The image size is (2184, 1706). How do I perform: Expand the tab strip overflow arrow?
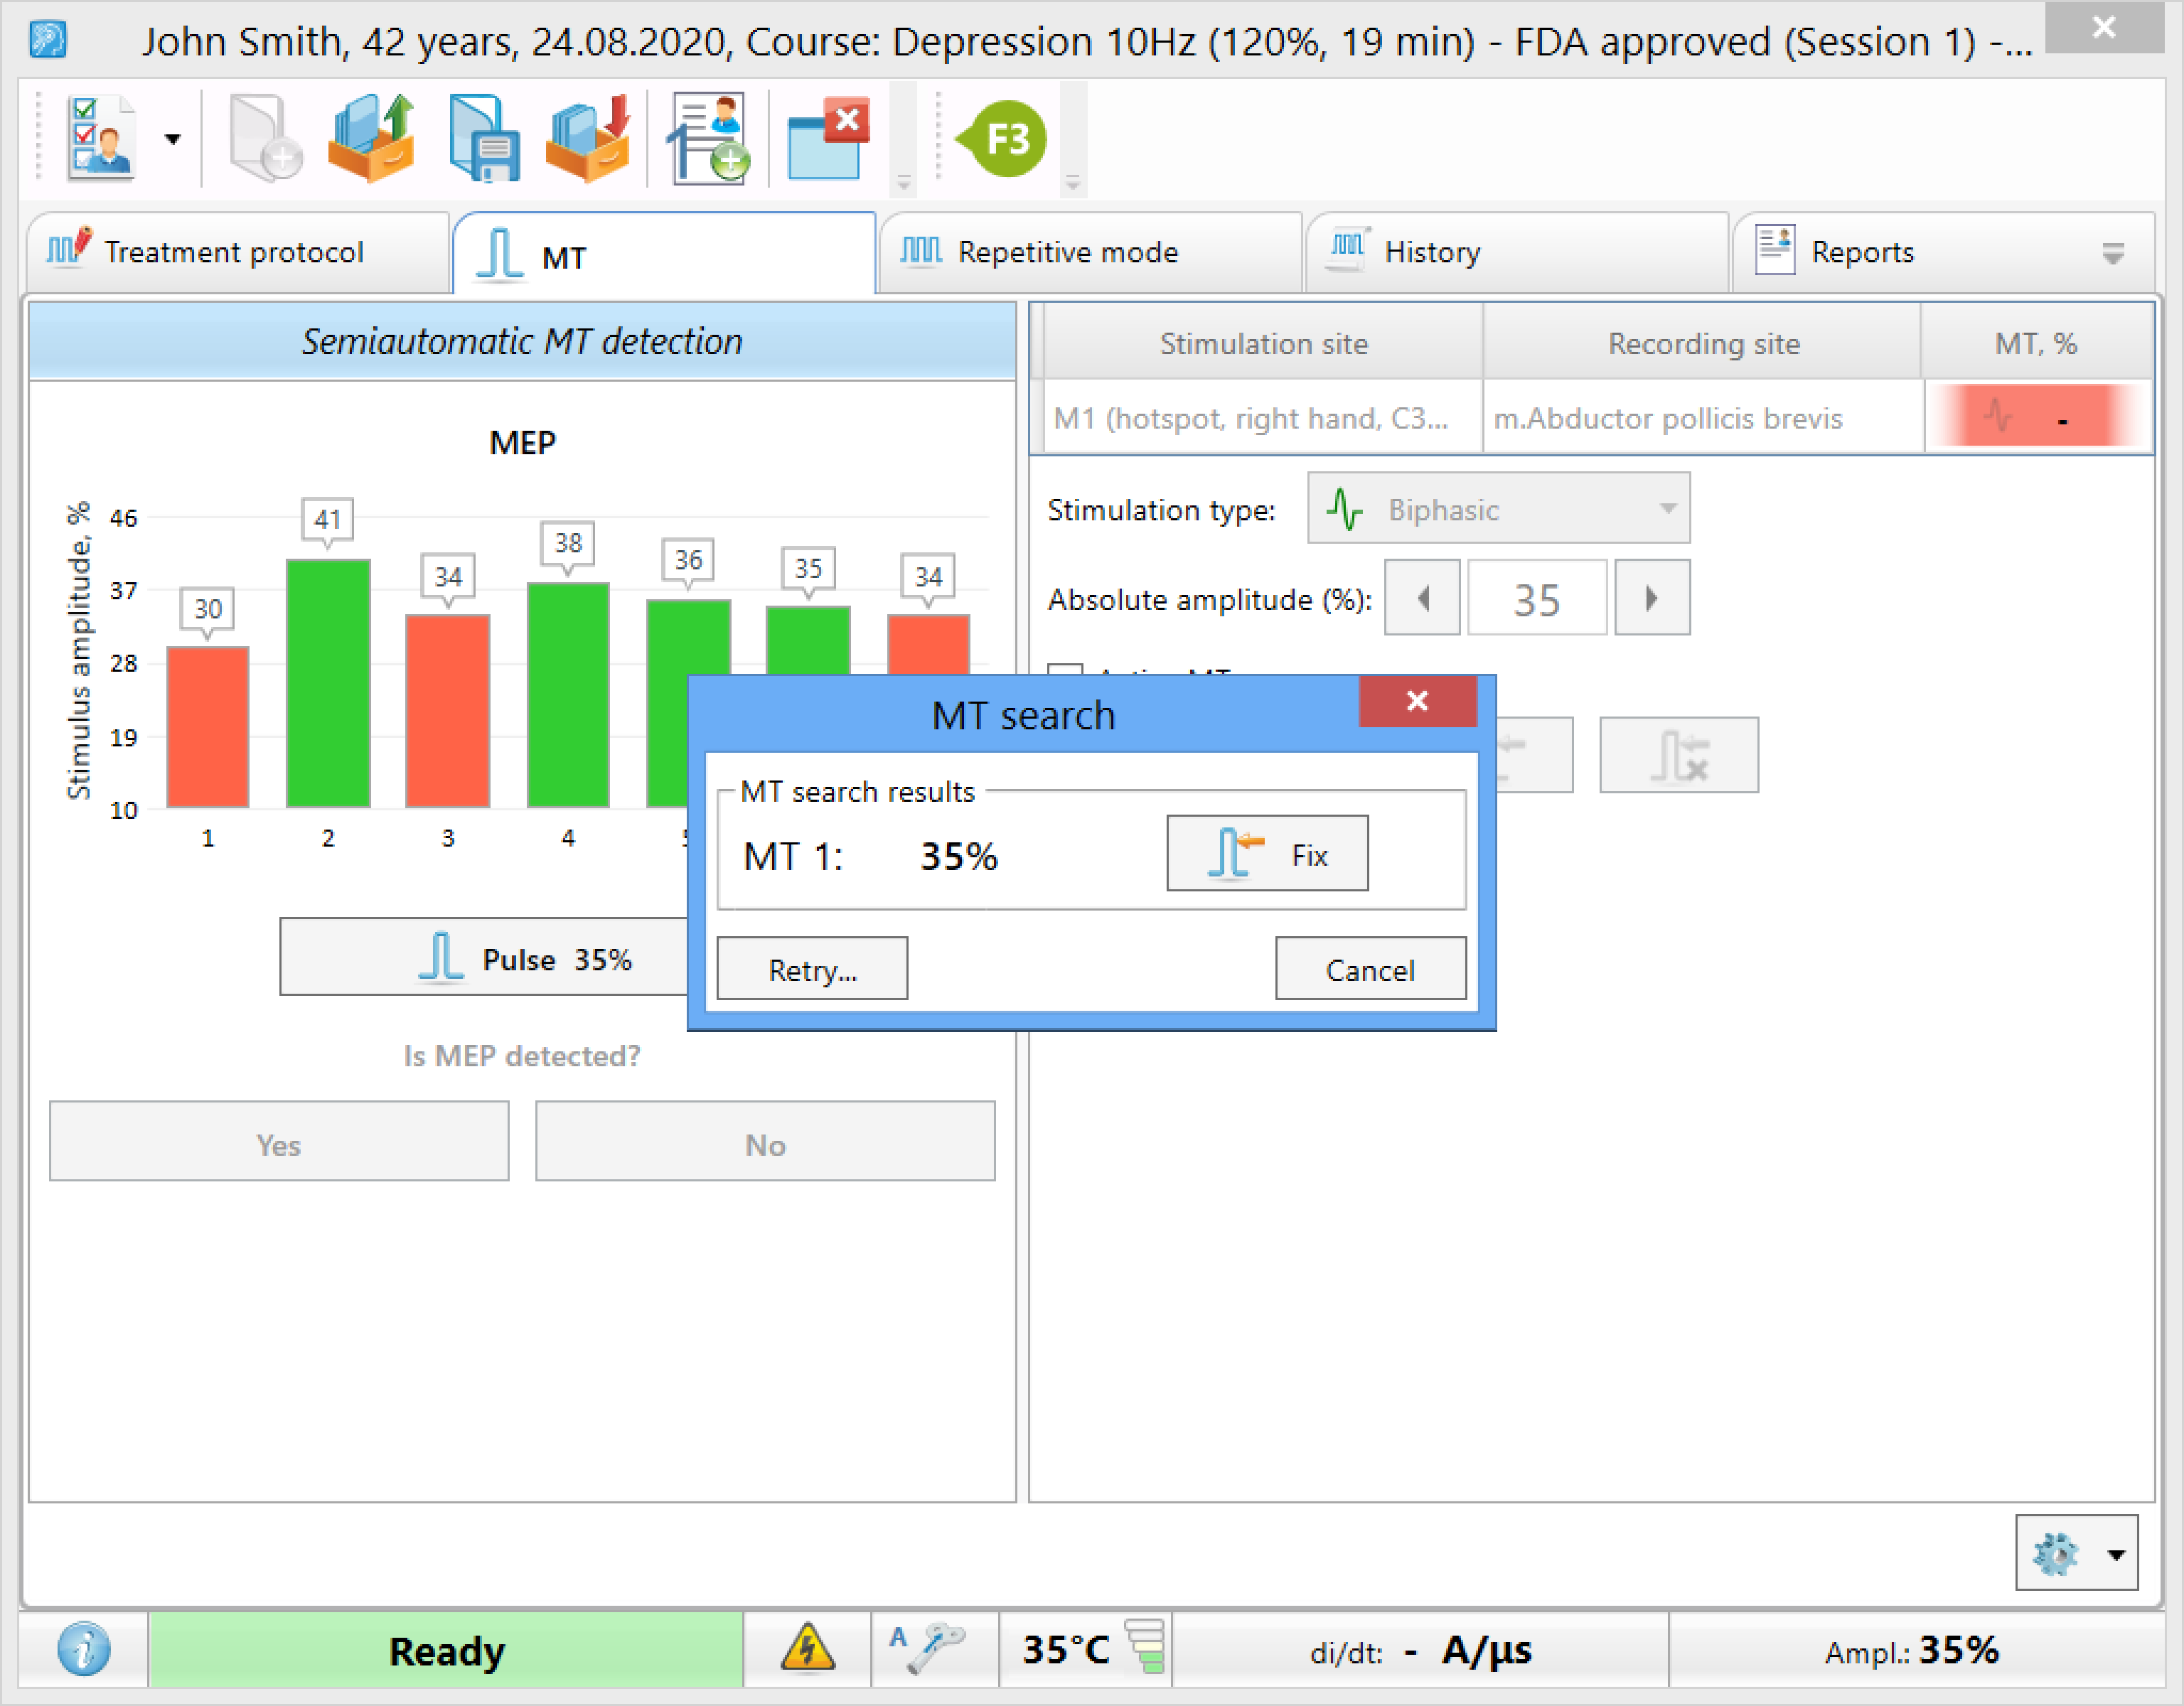[2112, 254]
